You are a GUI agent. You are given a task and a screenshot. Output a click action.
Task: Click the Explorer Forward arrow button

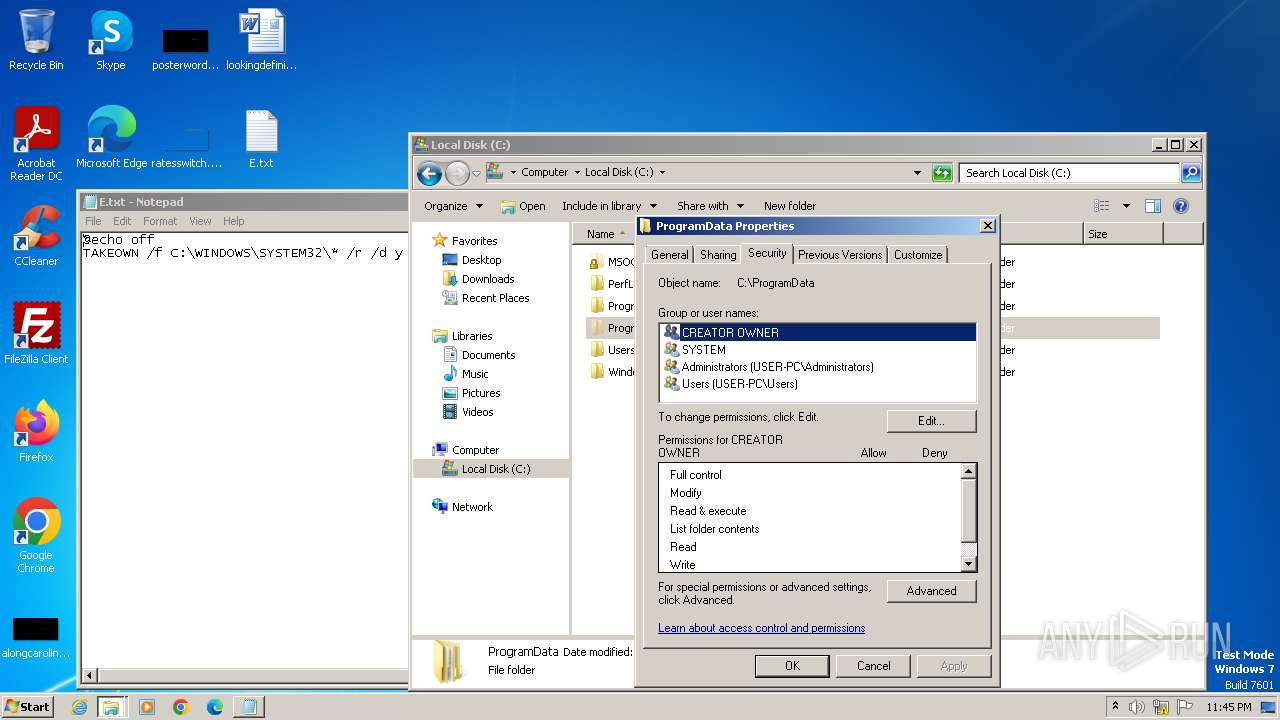click(x=457, y=173)
